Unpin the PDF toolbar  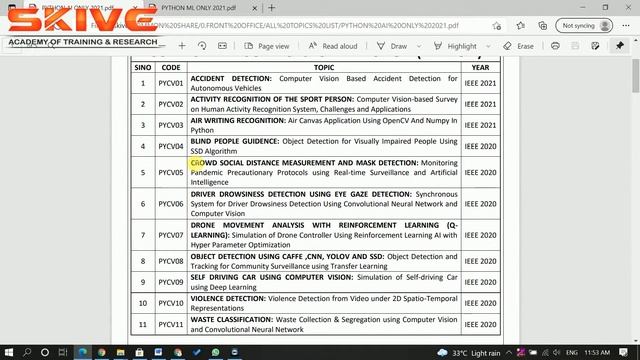620,46
